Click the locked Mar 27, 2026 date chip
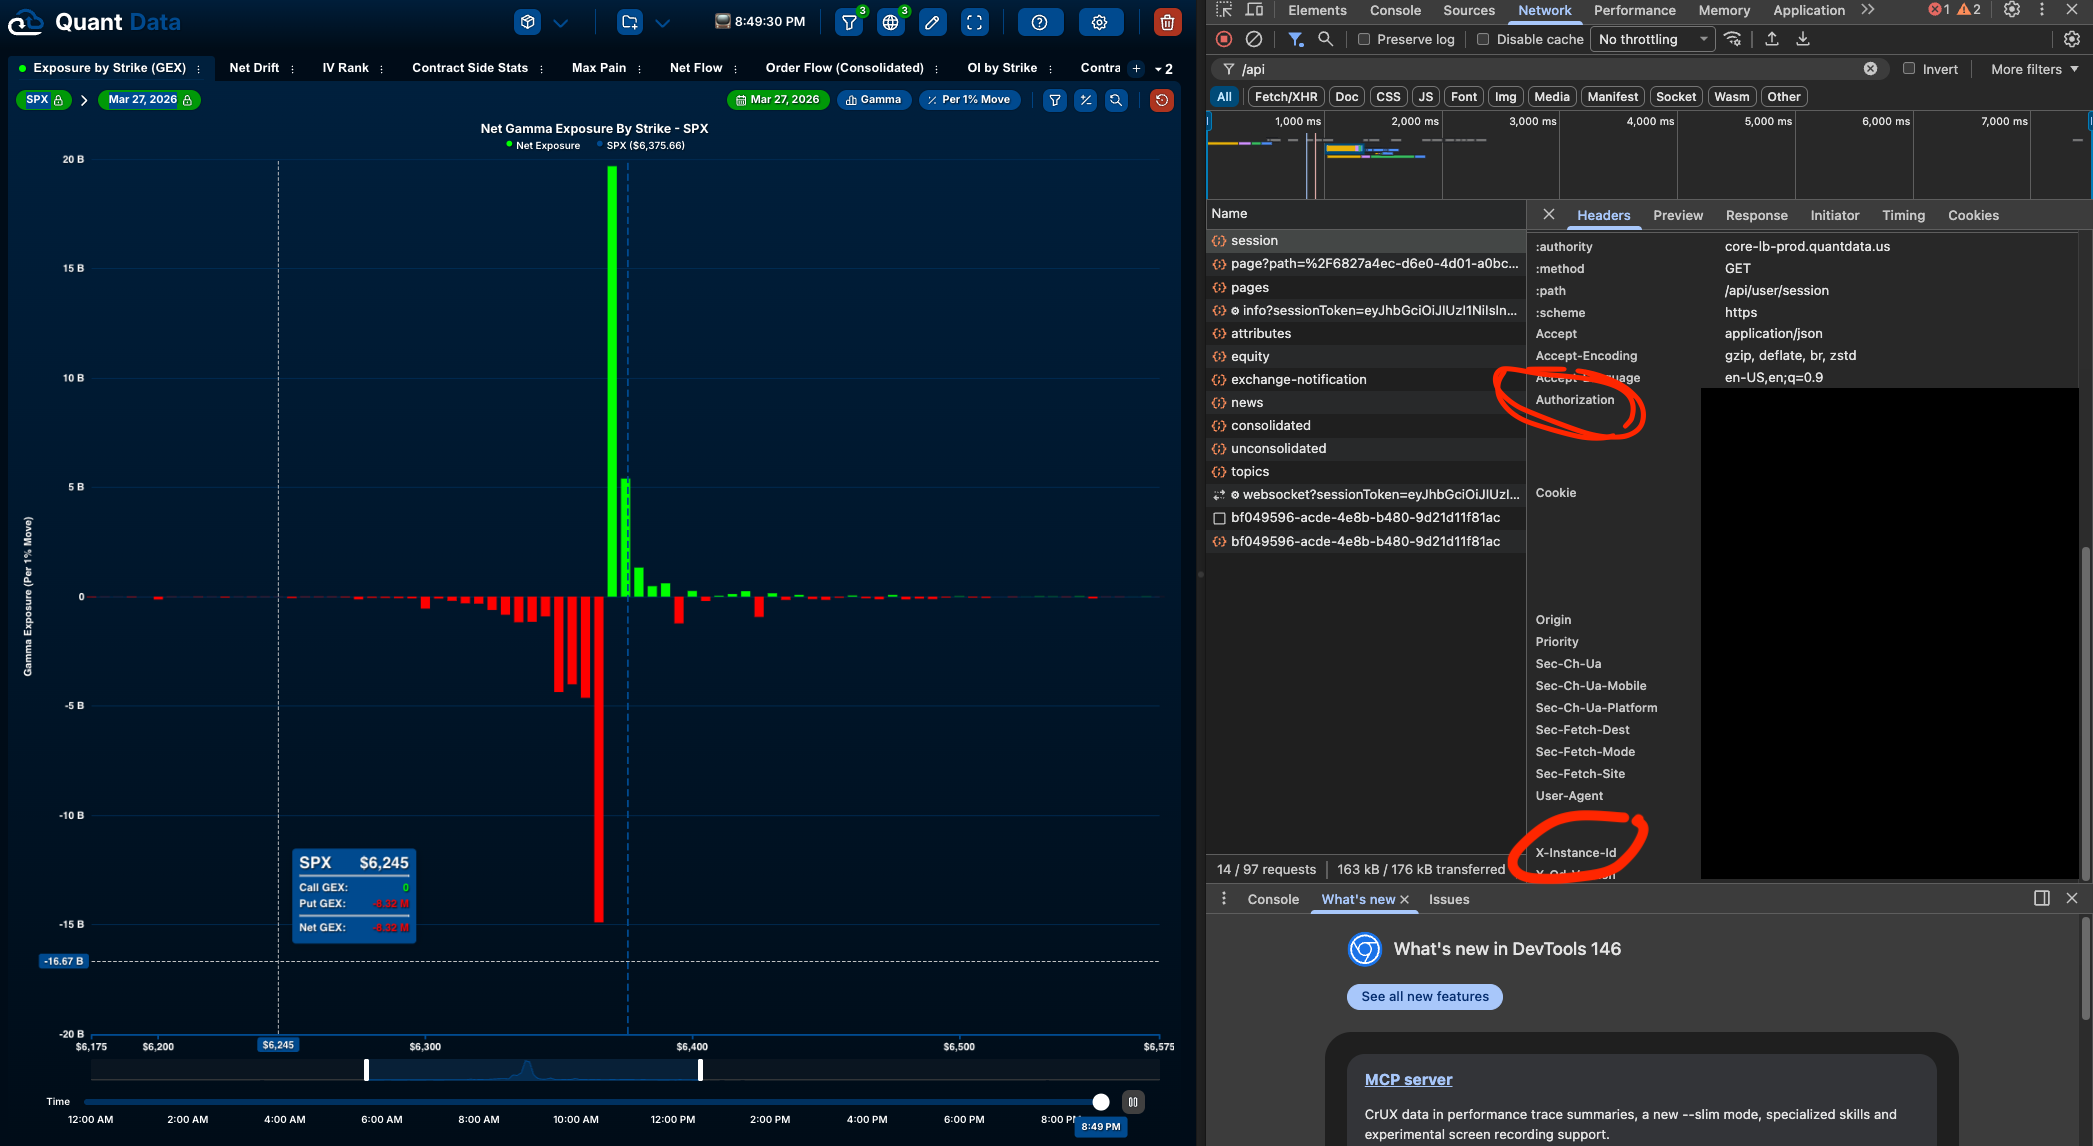The width and height of the screenshot is (2093, 1146). click(x=150, y=100)
